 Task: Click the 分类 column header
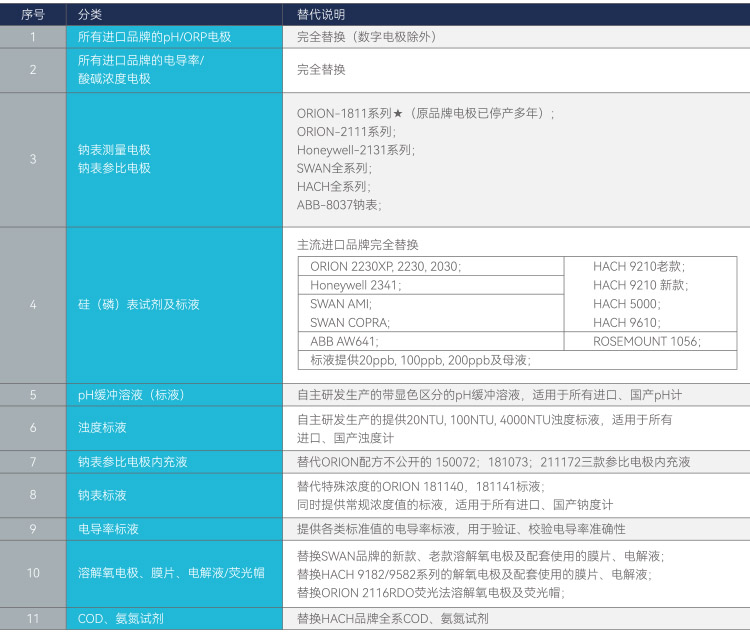point(174,14)
